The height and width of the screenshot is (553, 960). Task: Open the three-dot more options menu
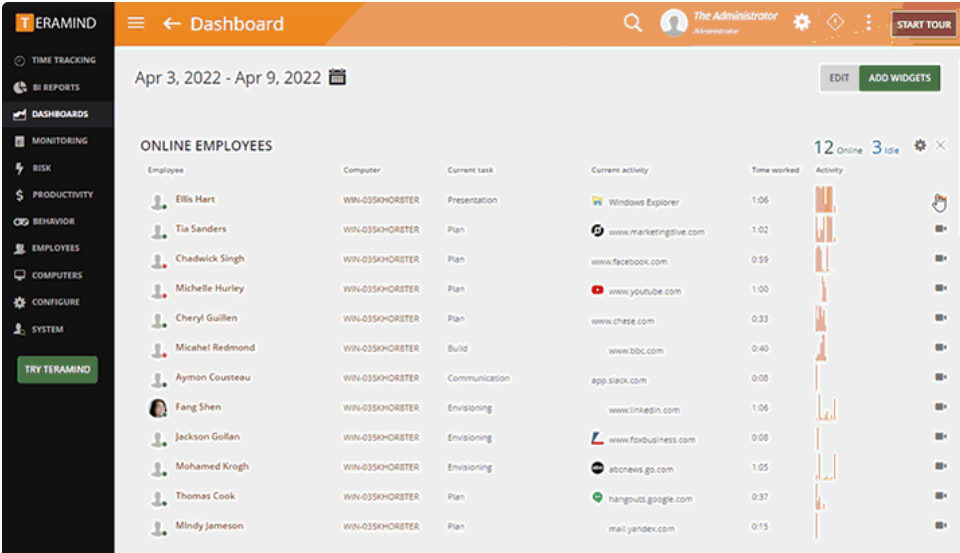pyautogui.click(x=868, y=23)
